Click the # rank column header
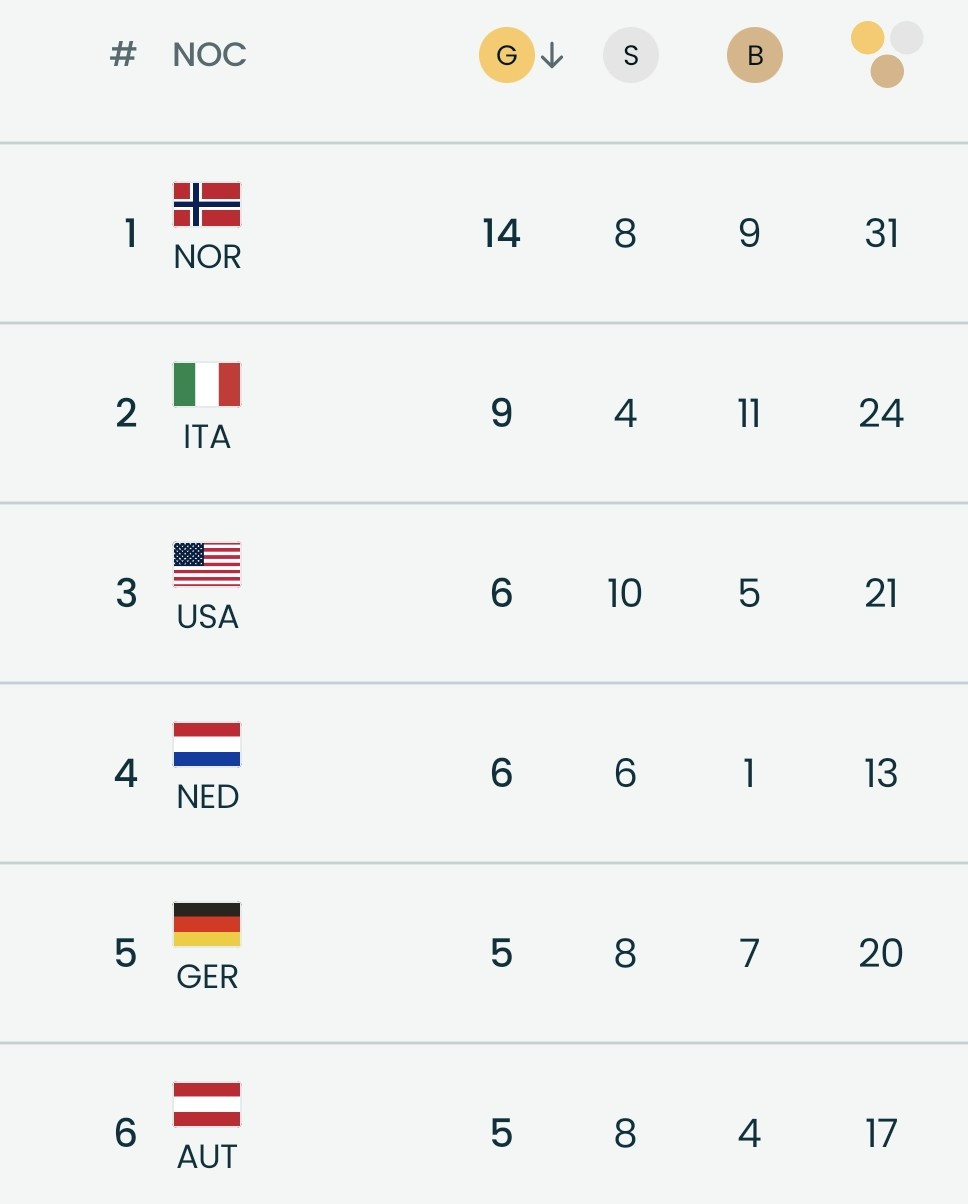968x1204 pixels. pyautogui.click(x=122, y=55)
